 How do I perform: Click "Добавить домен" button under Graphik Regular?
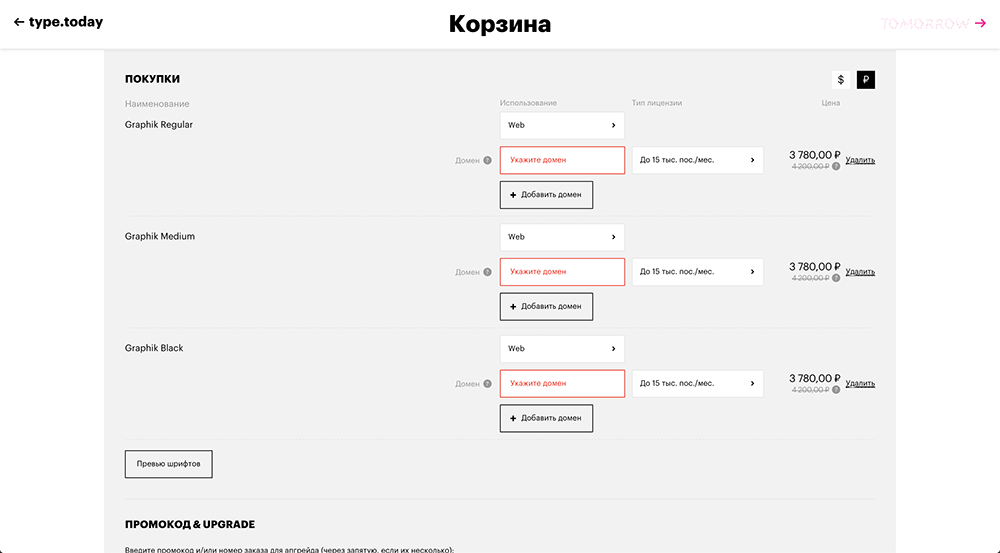pyautogui.click(x=546, y=195)
